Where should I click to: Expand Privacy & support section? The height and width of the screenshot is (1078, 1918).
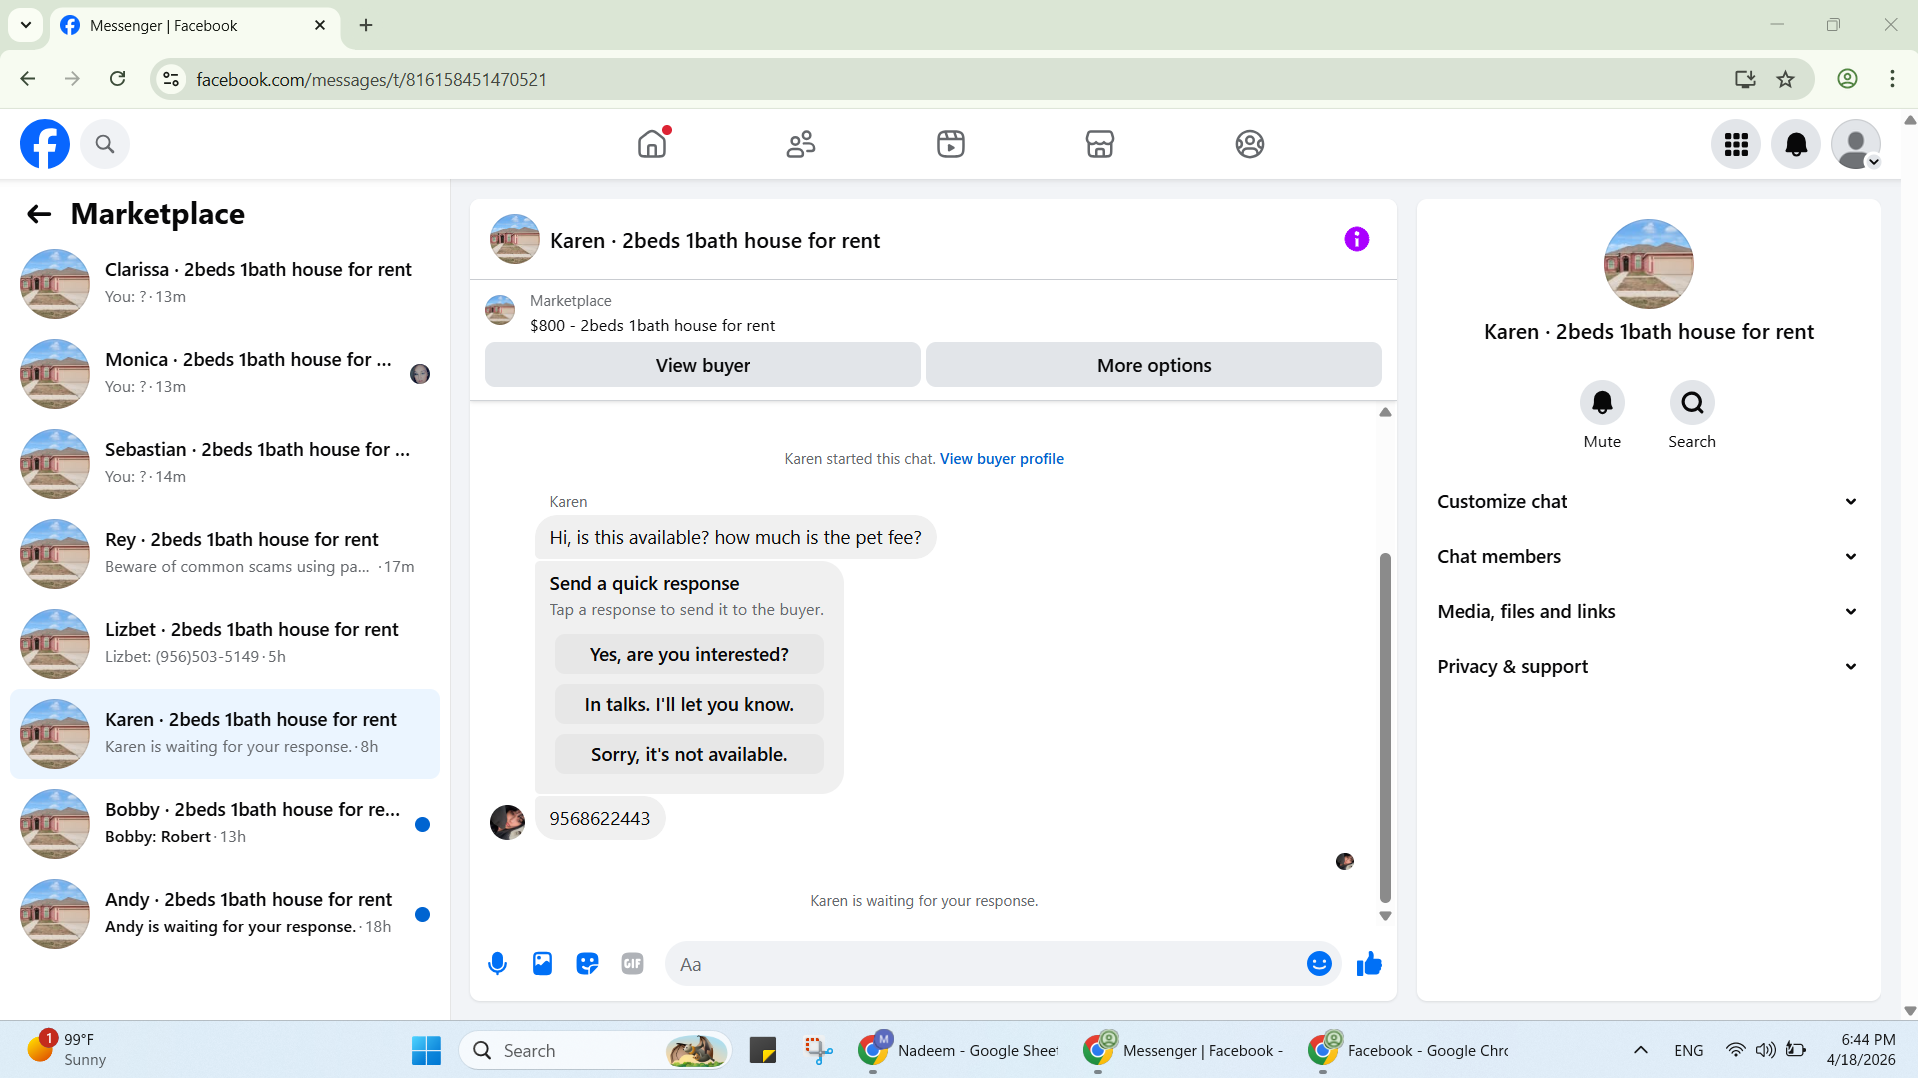pos(1648,667)
